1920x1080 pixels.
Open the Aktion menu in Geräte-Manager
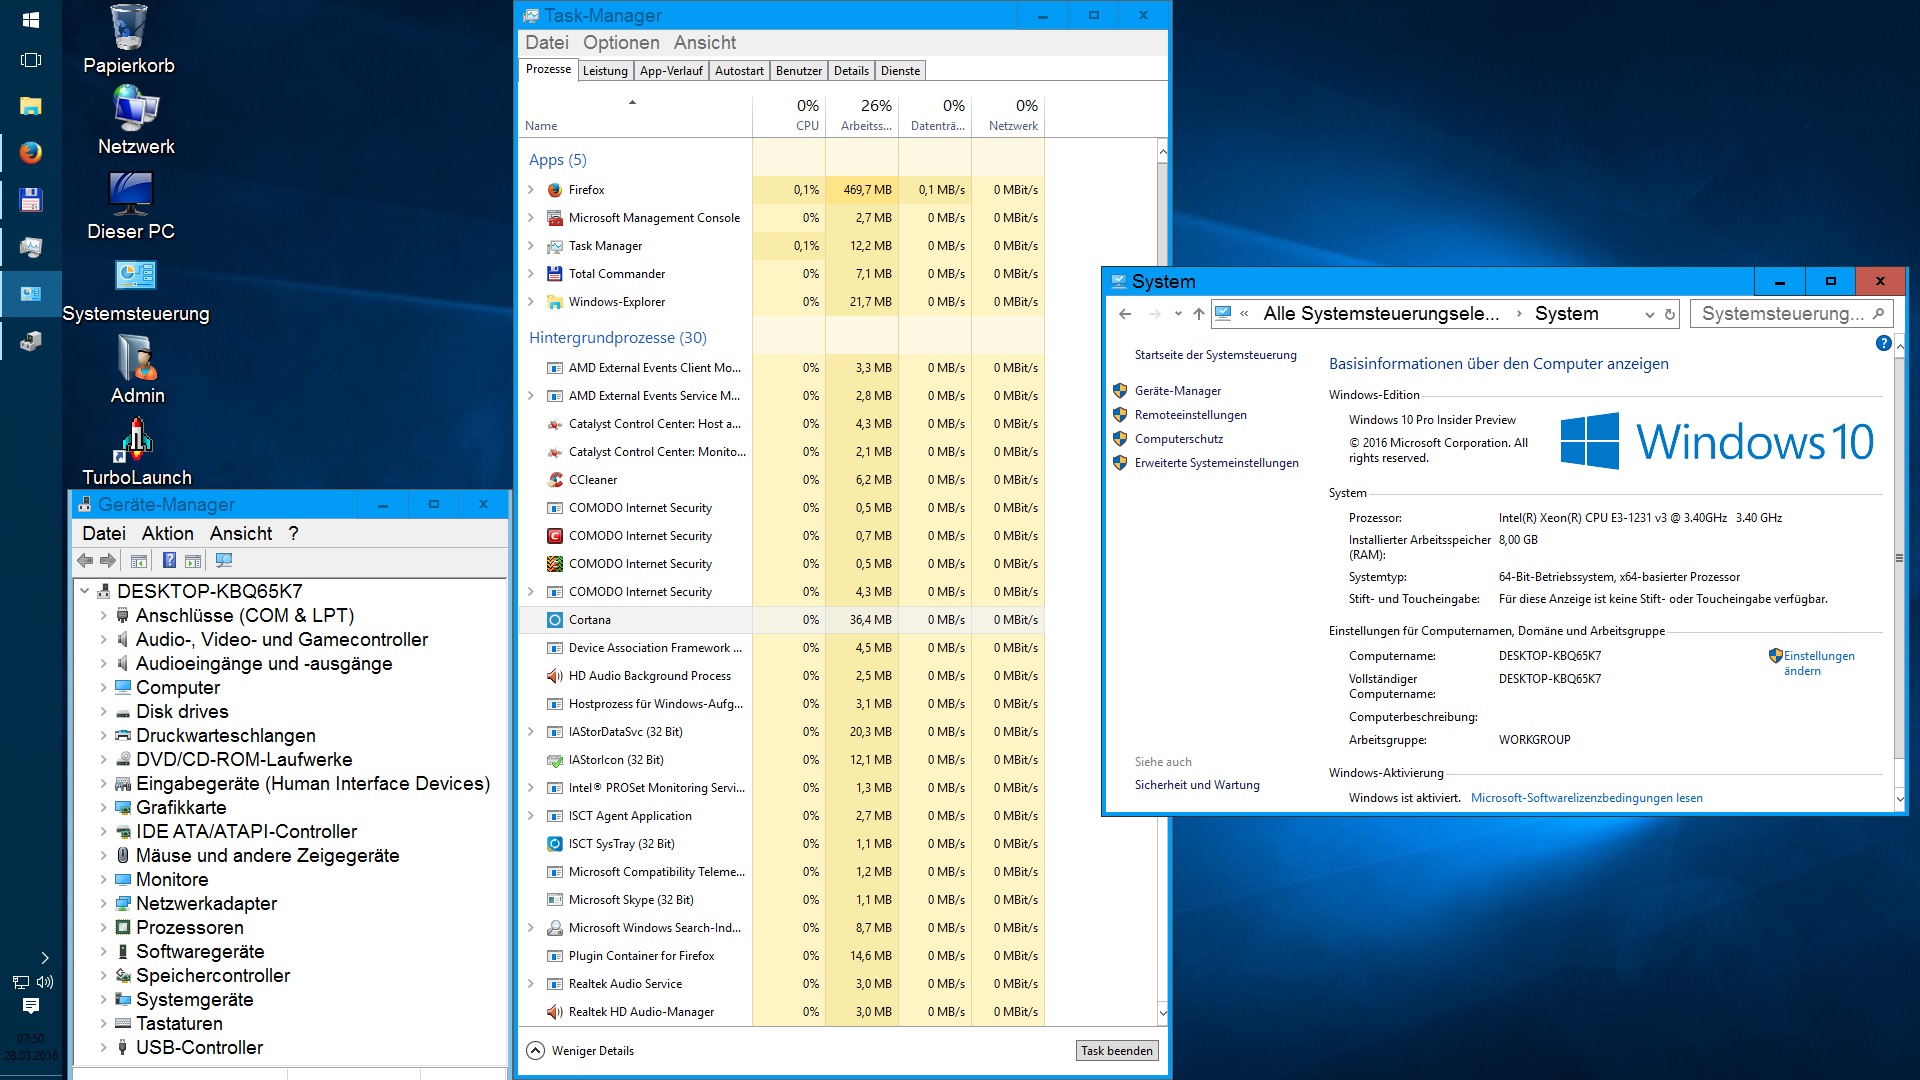(167, 534)
